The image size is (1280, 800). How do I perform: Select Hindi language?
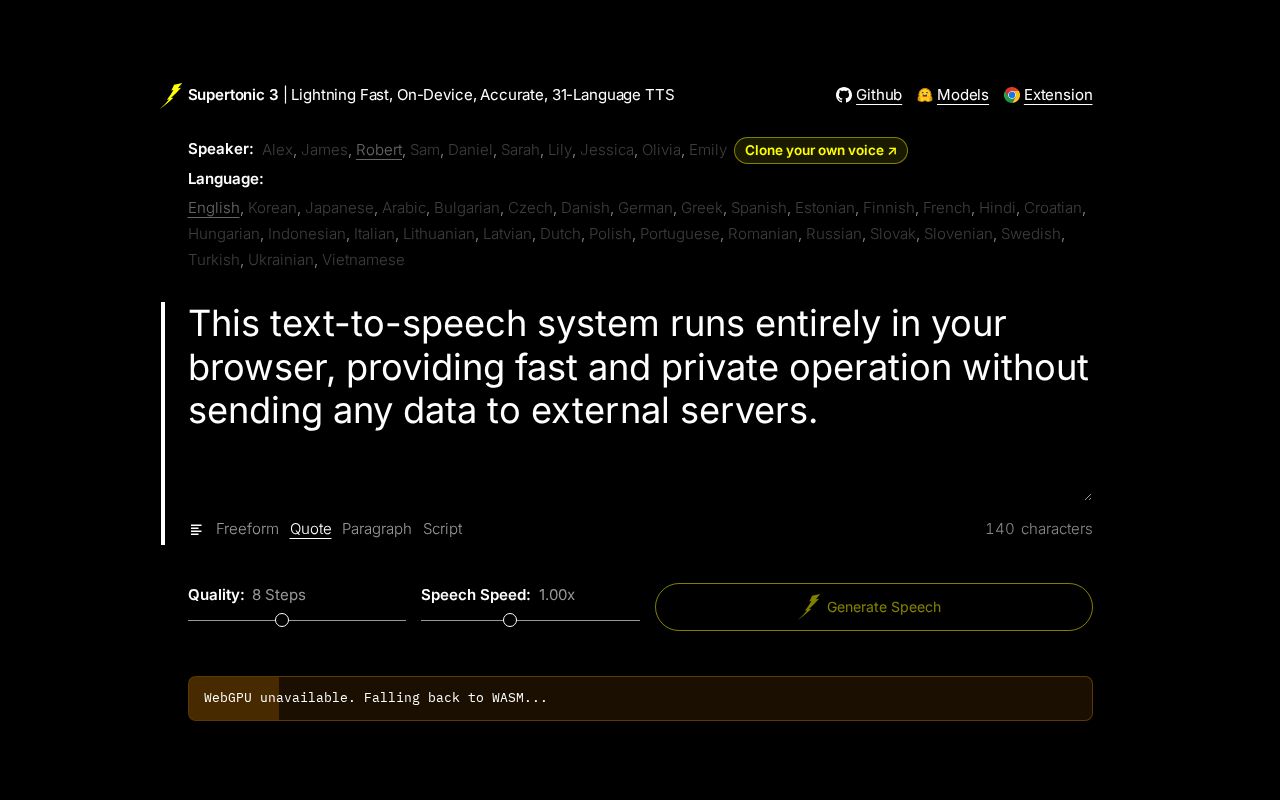pos(997,208)
